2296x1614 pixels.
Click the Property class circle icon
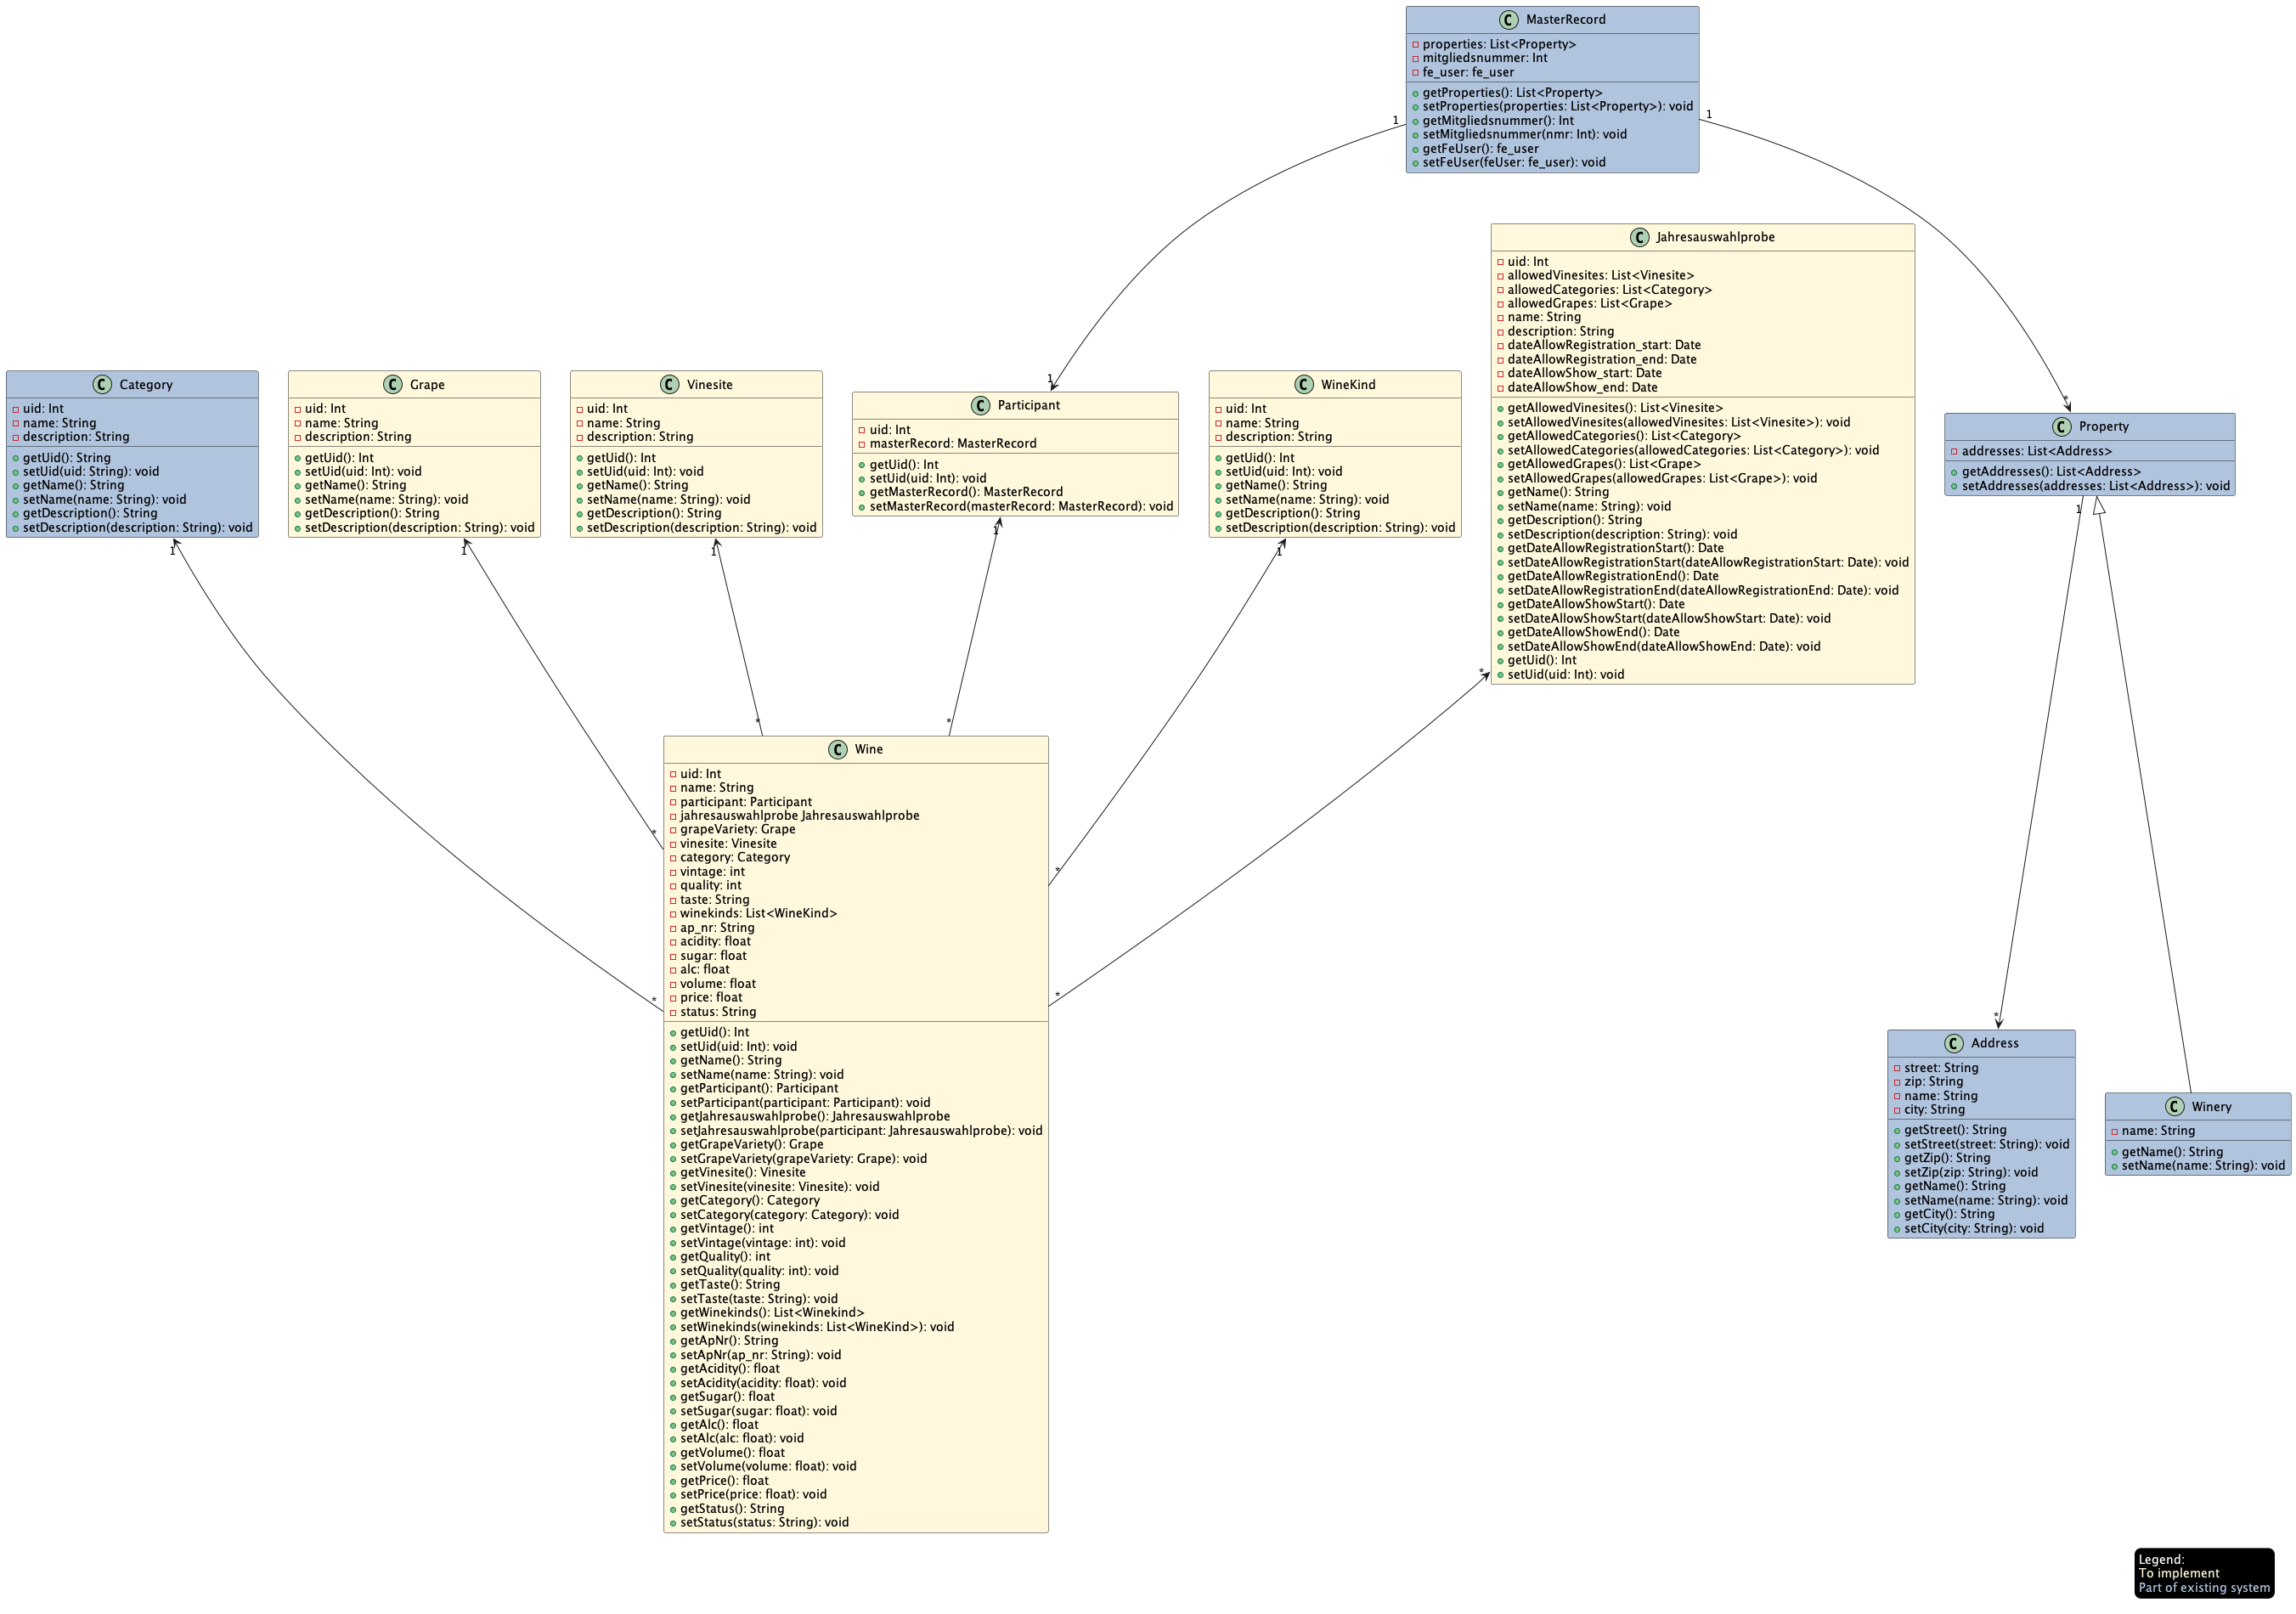pos(2061,427)
